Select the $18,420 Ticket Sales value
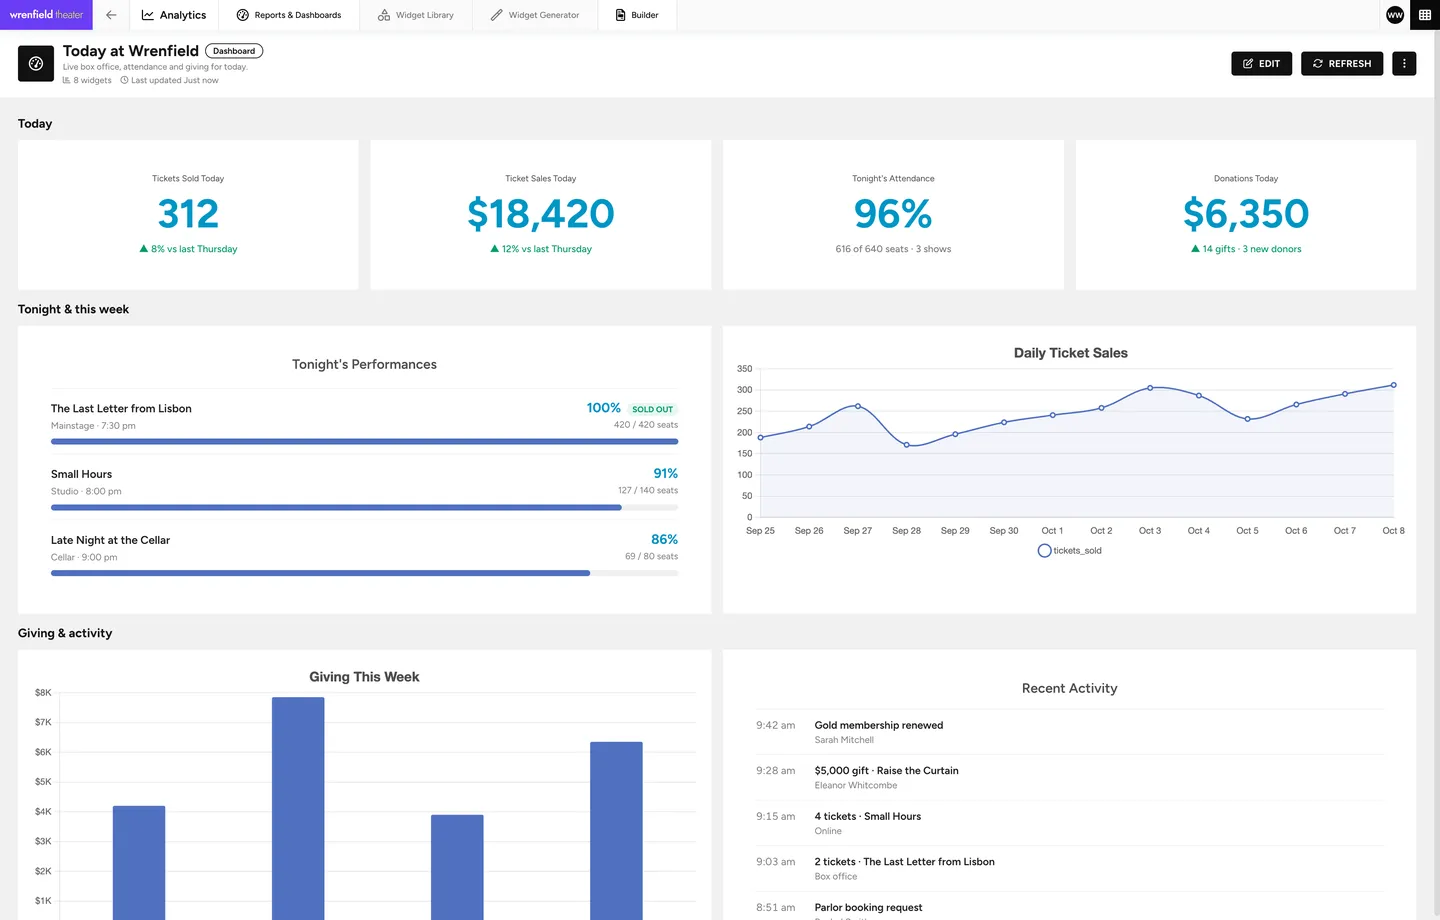The height and width of the screenshot is (920, 1440). [541, 214]
